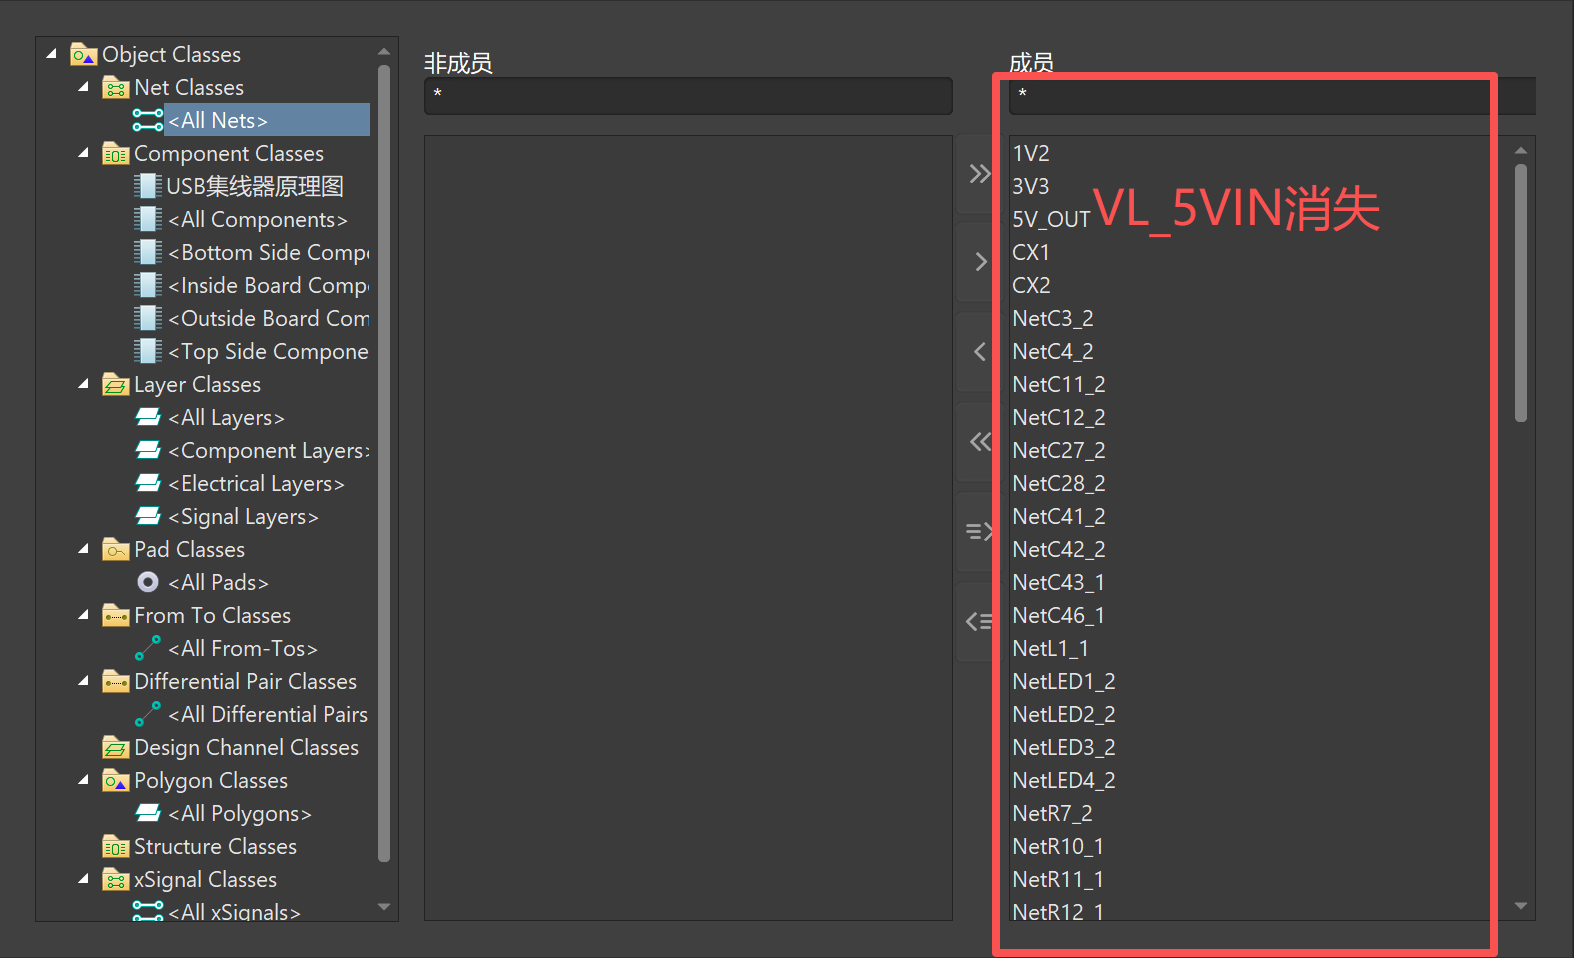
Task: Click the Design Channel Classes folder icon
Action: [116, 747]
